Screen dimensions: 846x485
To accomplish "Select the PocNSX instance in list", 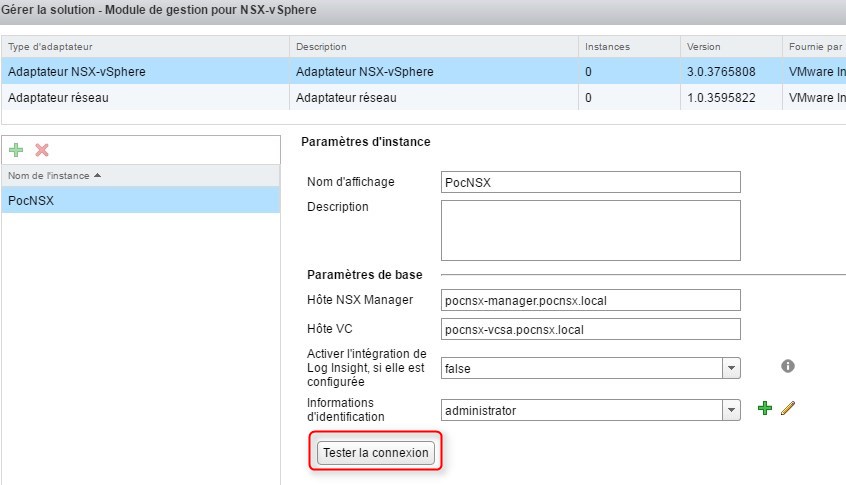I will pyautogui.click(x=140, y=200).
